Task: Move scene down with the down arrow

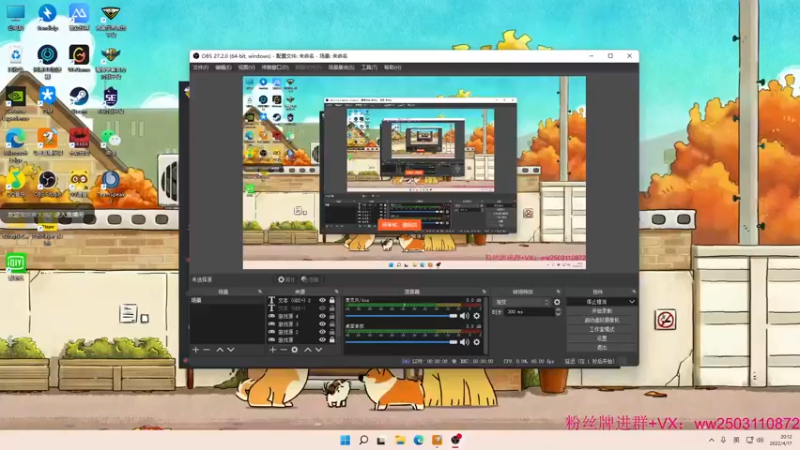Action: click(x=231, y=349)
